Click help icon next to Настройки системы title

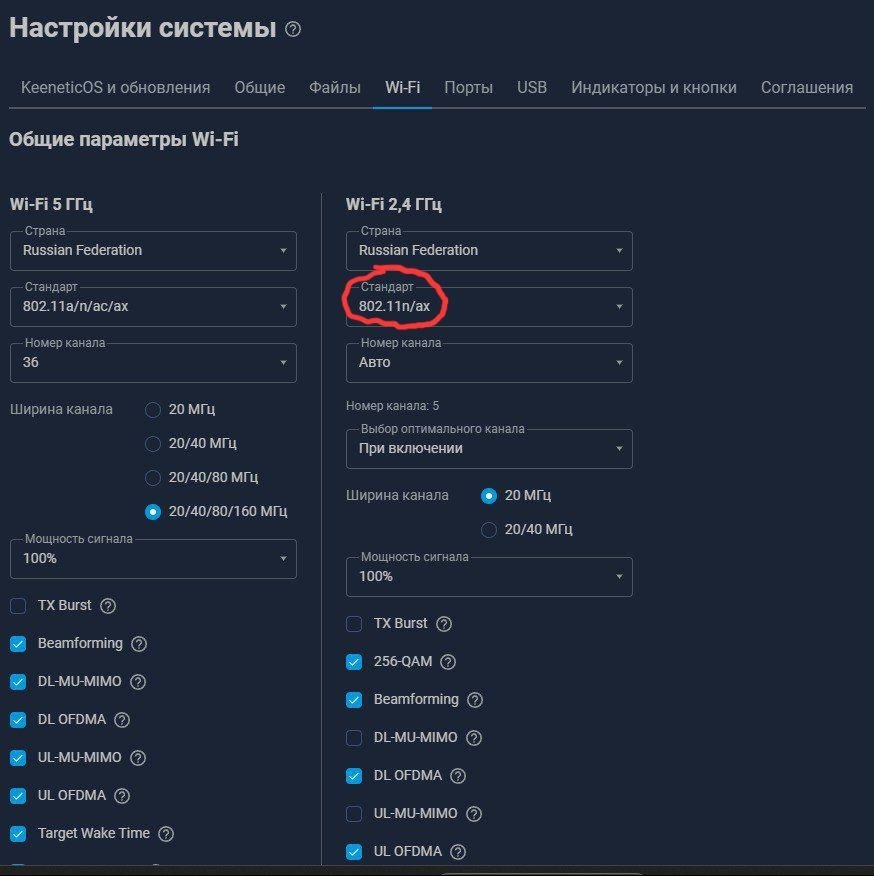tap(293, 30)
